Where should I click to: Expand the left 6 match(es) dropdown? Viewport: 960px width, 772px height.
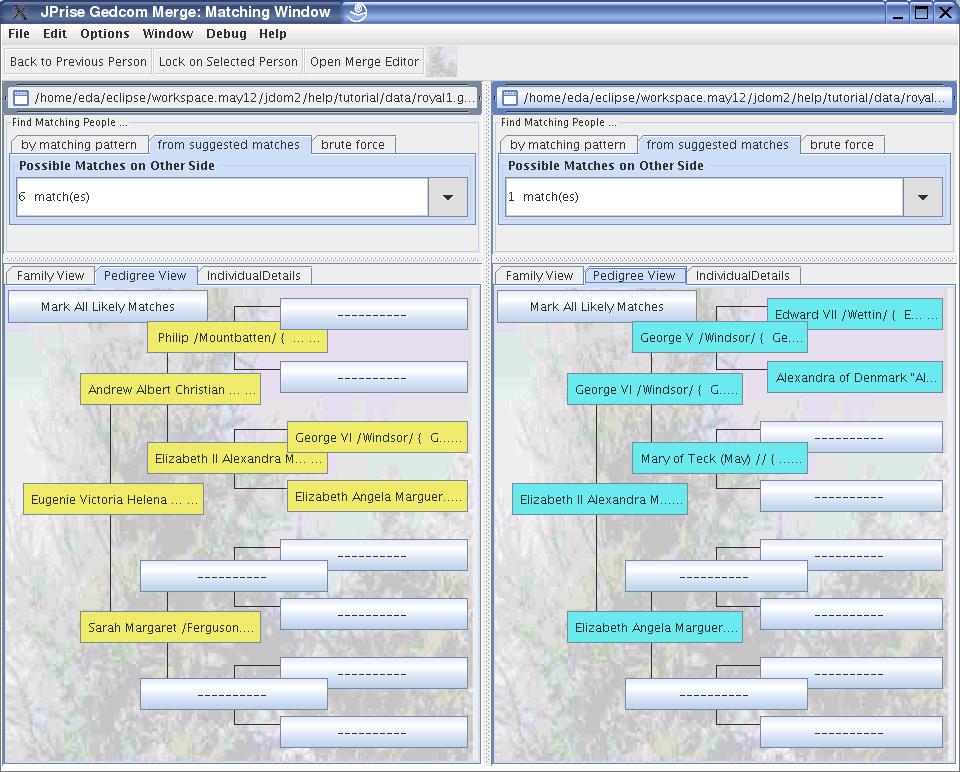coord(447,197)
